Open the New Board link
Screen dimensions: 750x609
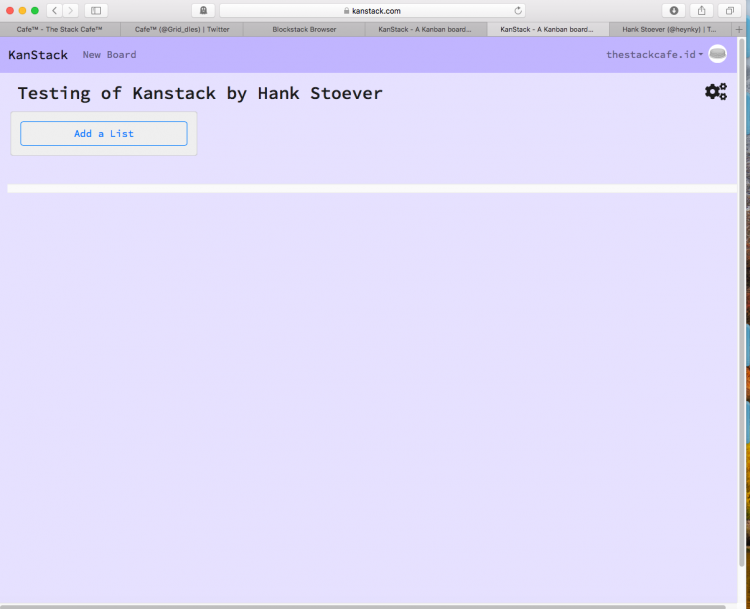click(110, 55)
